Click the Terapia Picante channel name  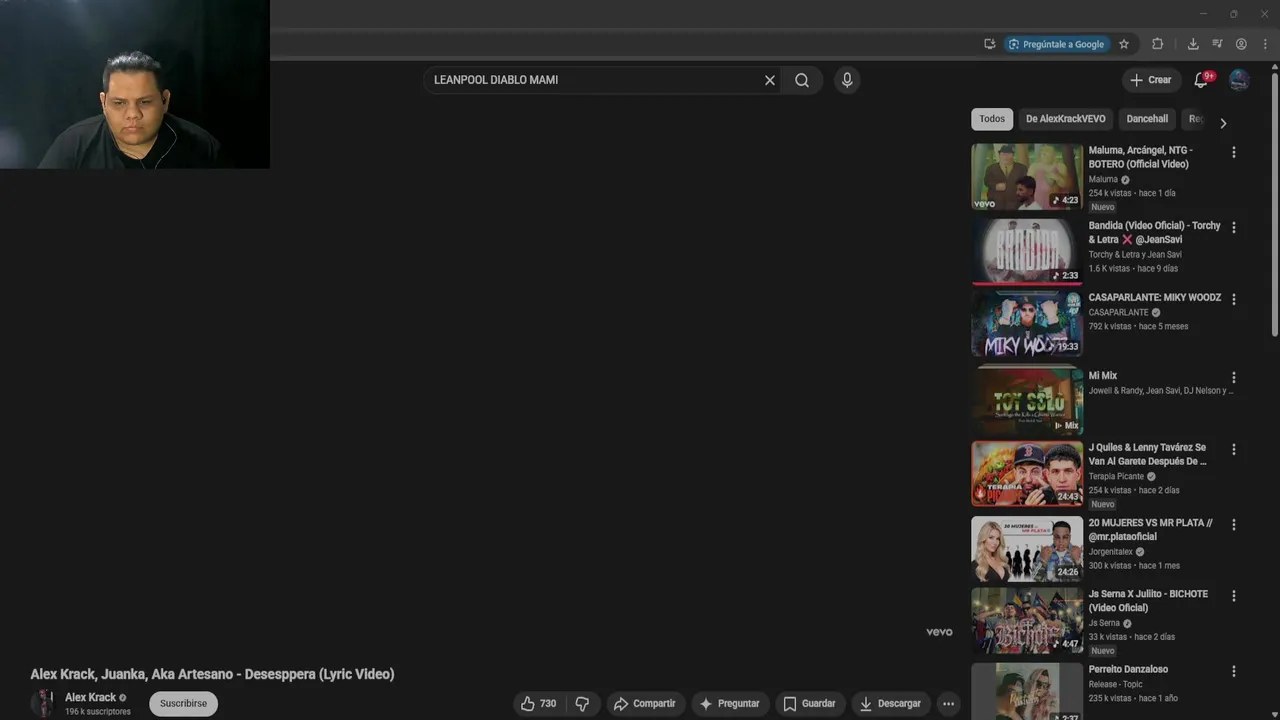click(x=1116, y=476)
